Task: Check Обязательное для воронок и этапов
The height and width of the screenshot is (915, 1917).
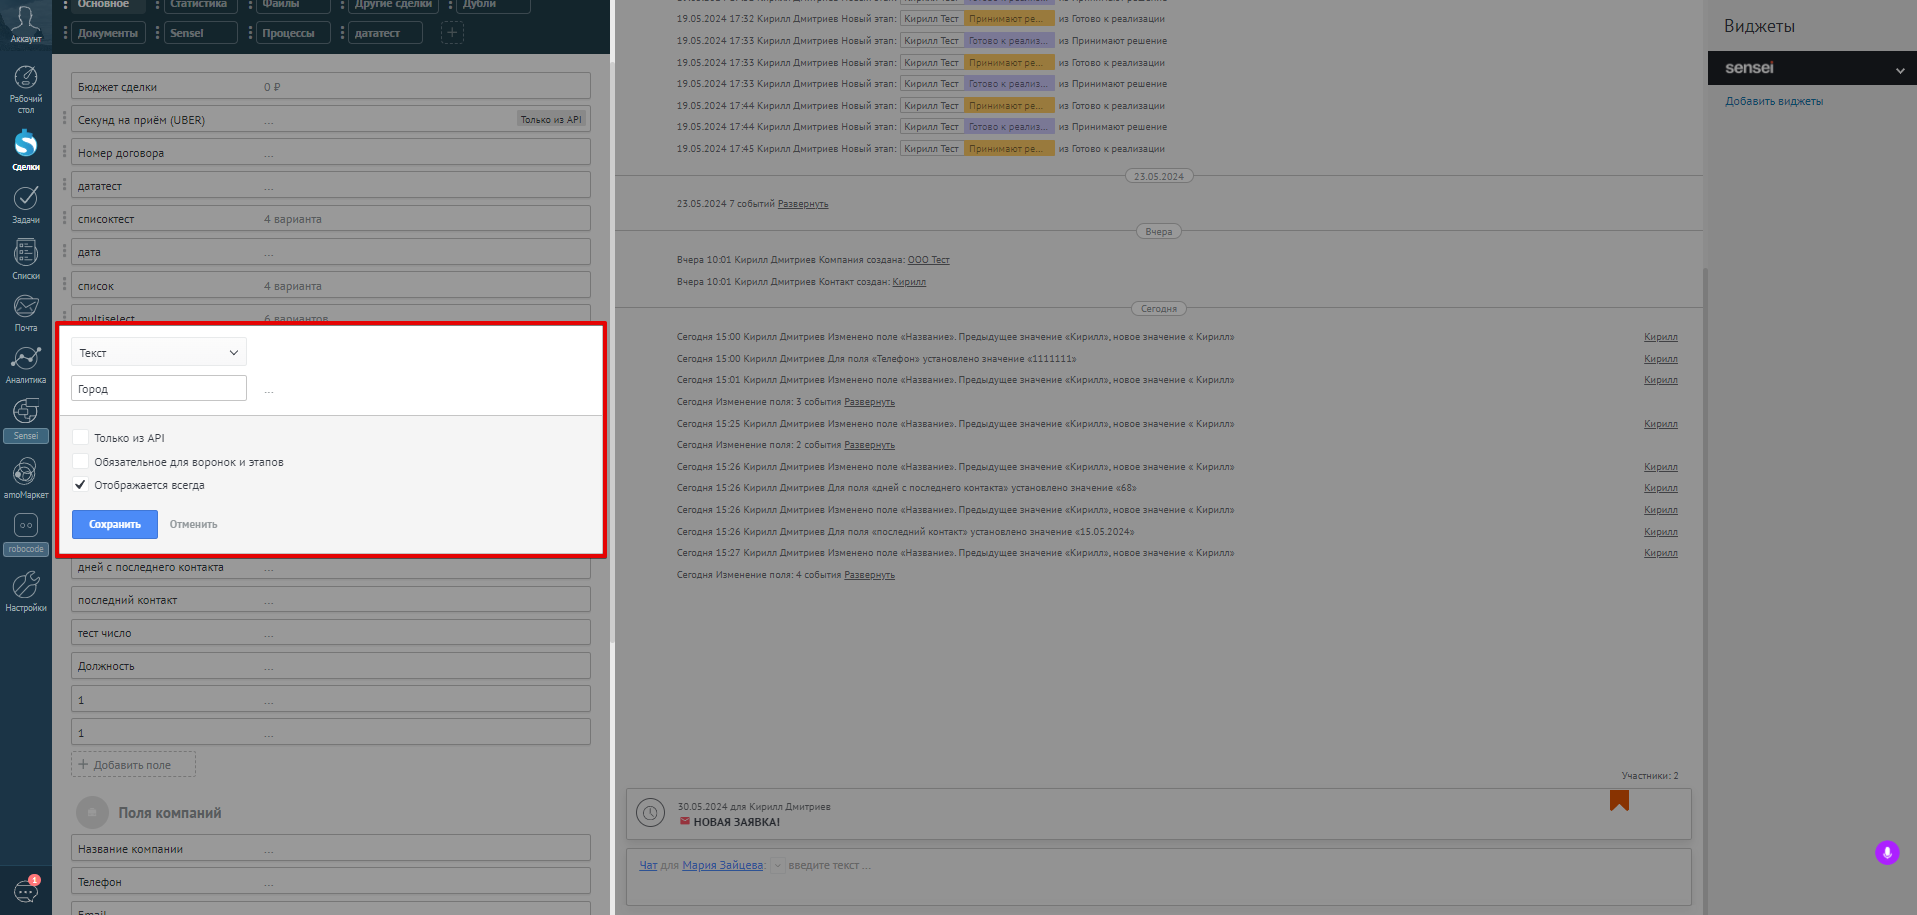Action: [80, 461]
